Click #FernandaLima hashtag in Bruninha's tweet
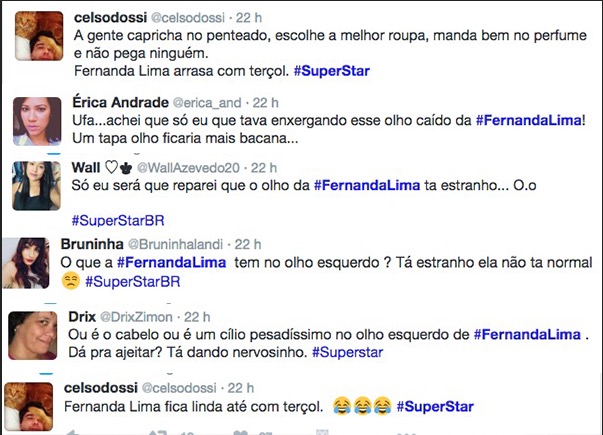The height and width of the screenshot is (435, 603). (x=162, y=262)
